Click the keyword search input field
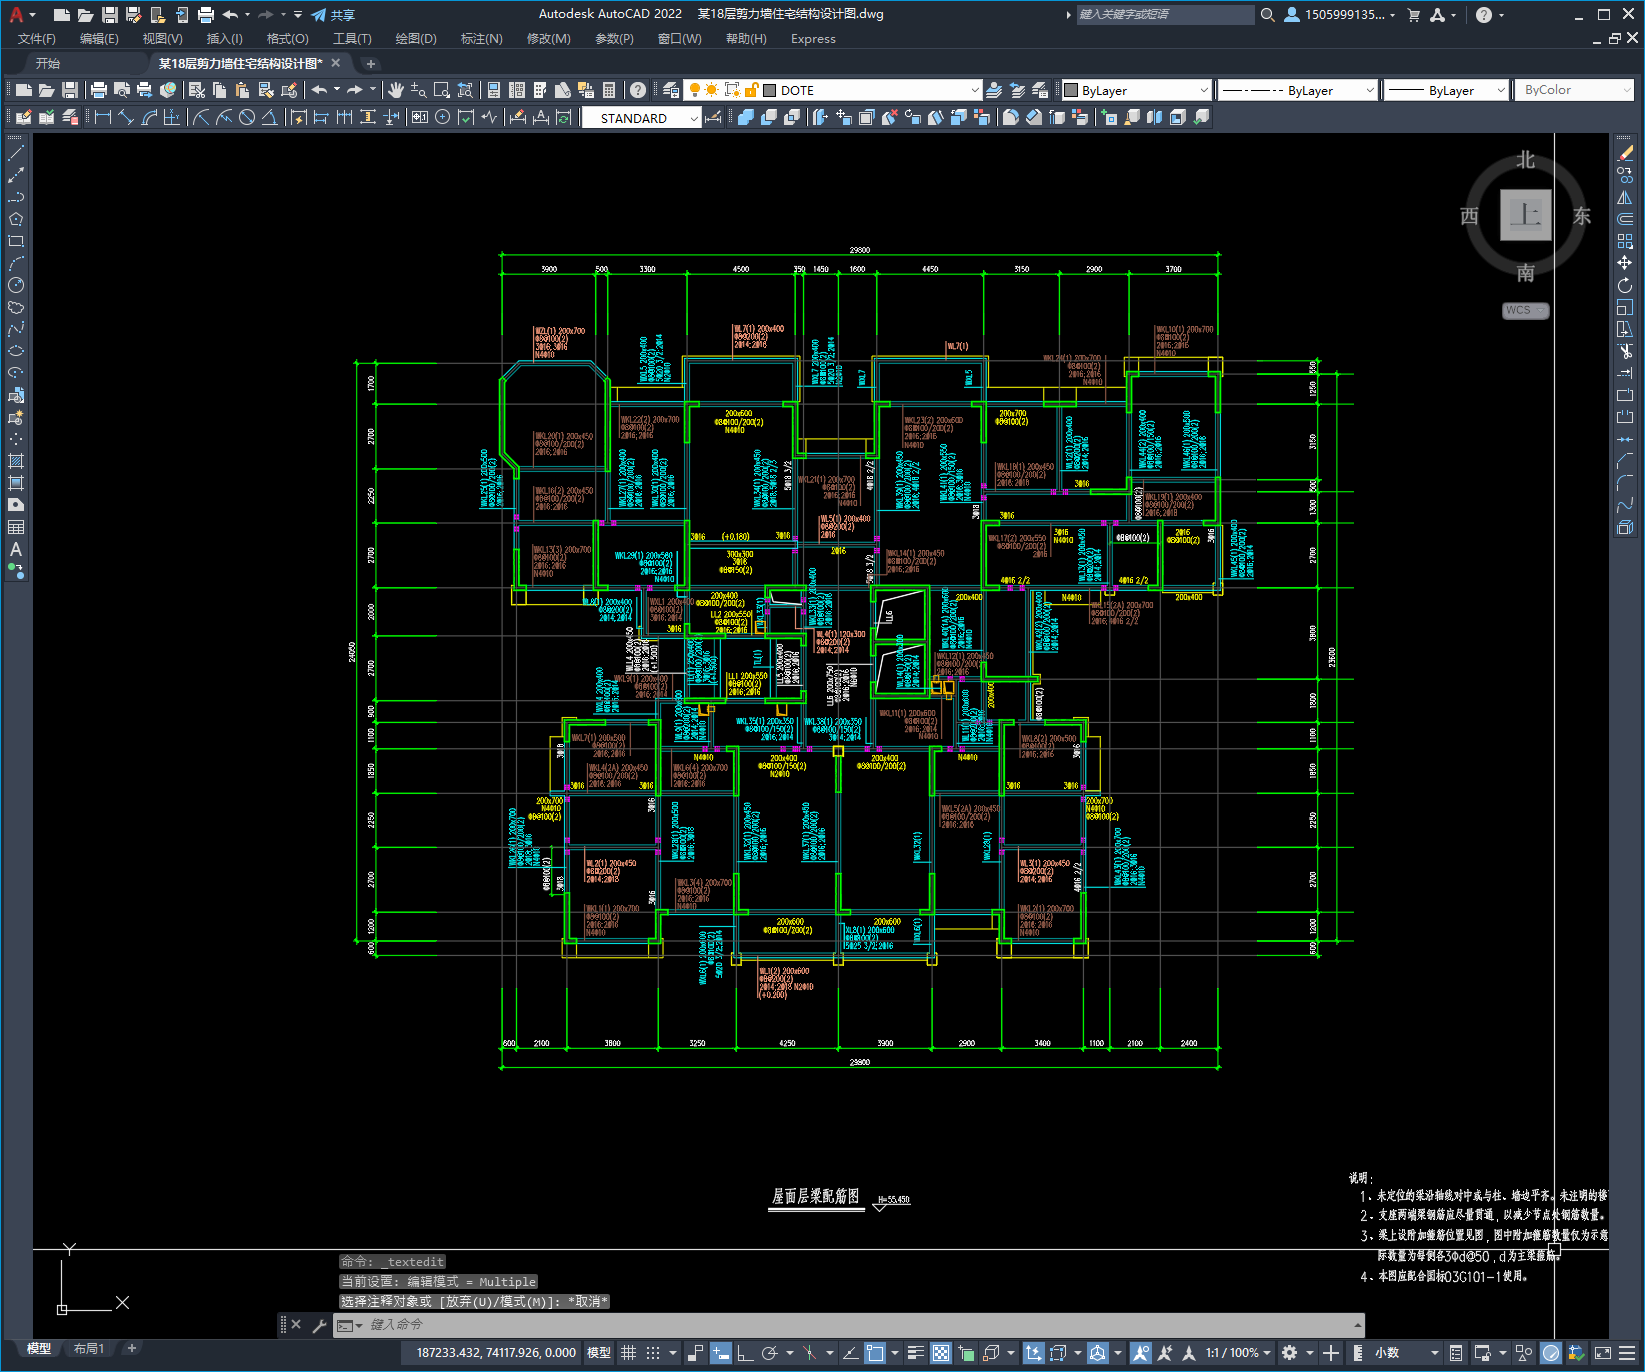This screenshot has height=1372, width=1645. point(1165,15)
